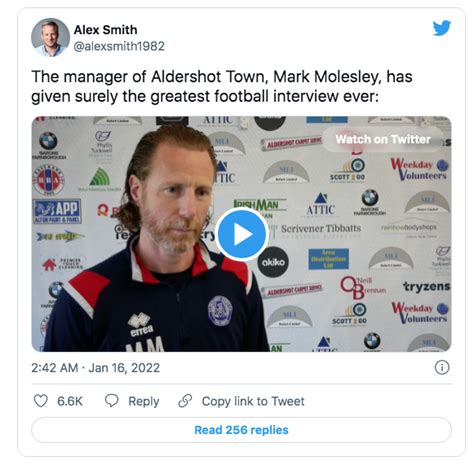The width and height of the screenshot is (474, 465).
Task: Open Alex Smith's profile picture
Action: click(x=50, y=37)
